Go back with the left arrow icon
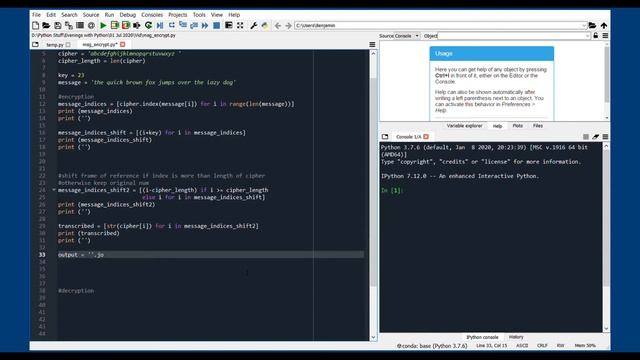This screenshot has height=360, width=640. [278, 25]
